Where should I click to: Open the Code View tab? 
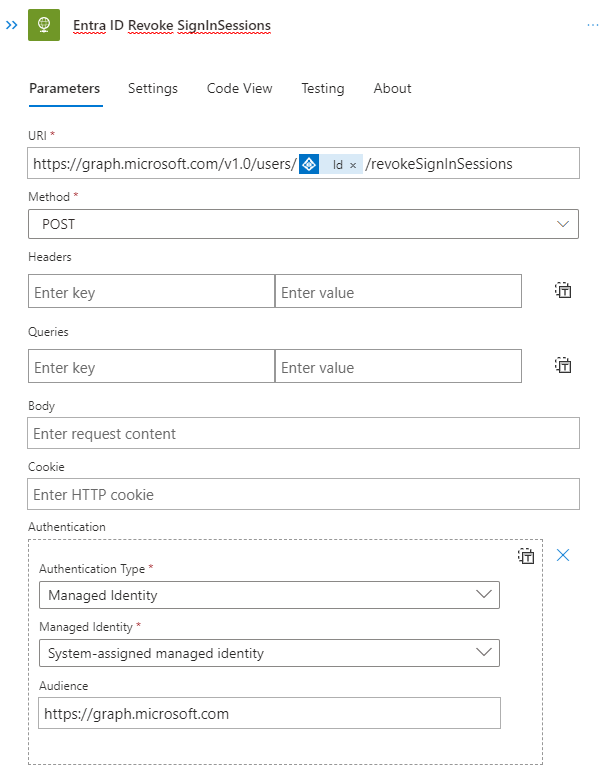[x=239, y=88]
